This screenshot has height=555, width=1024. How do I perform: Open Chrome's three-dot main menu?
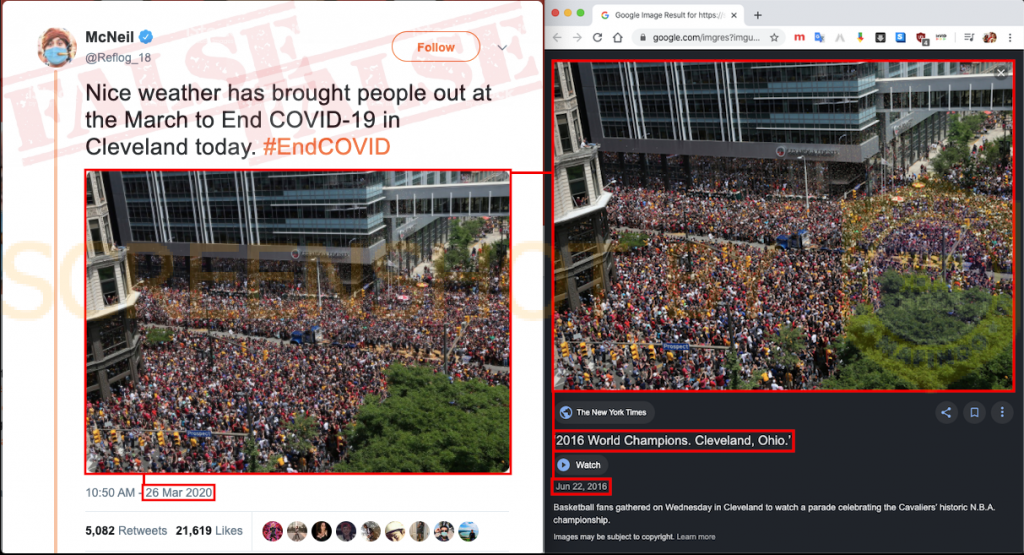(x=1010, y=38)
